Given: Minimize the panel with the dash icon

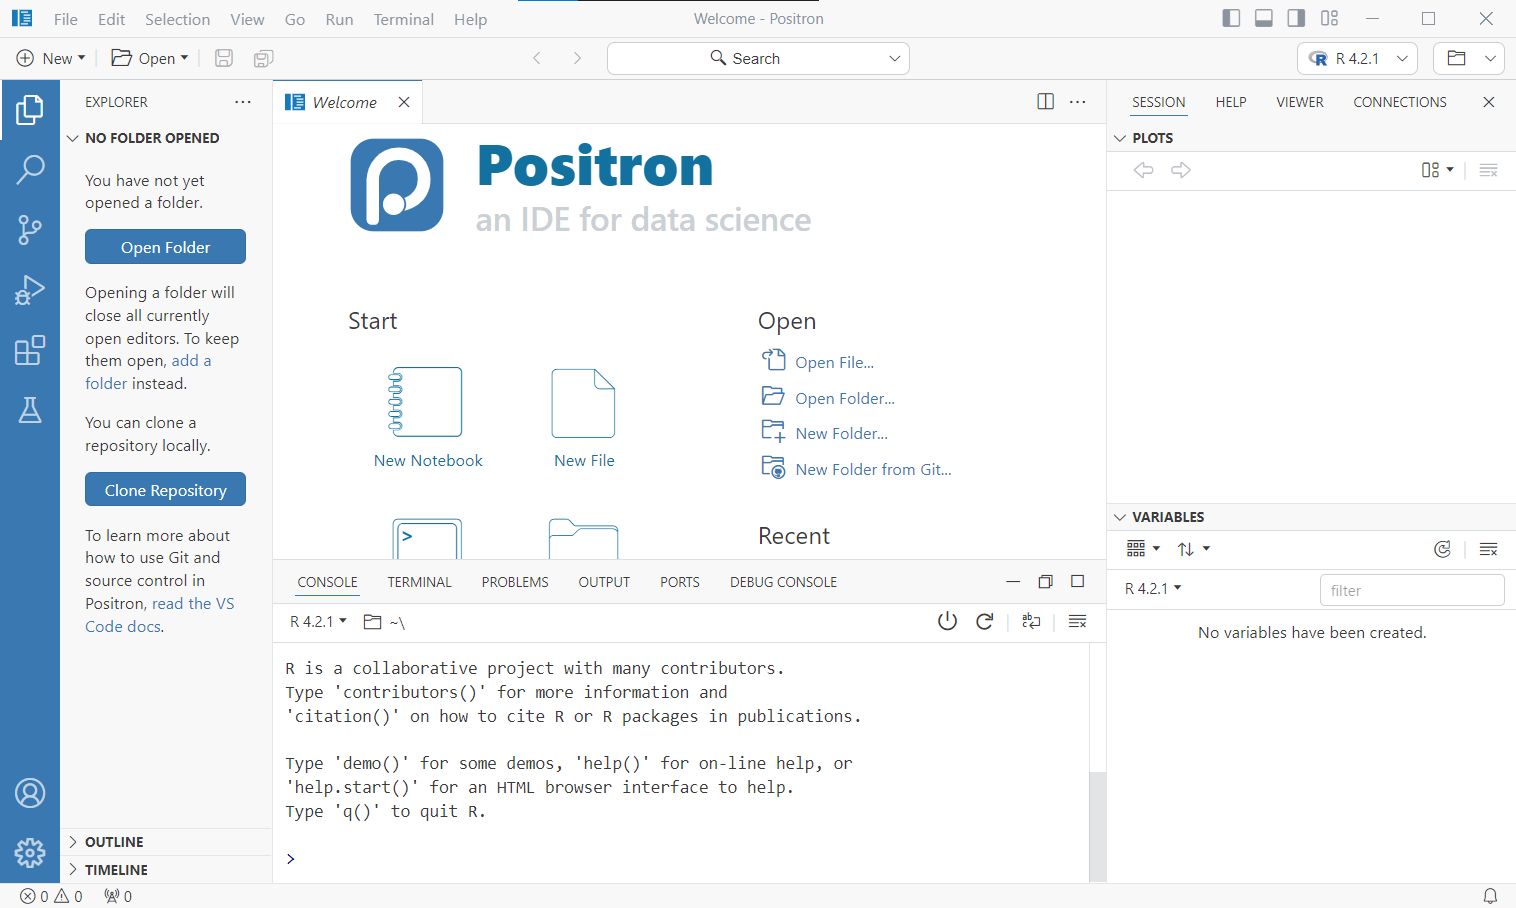Looking at the screenshot, I should (1013, 581).
